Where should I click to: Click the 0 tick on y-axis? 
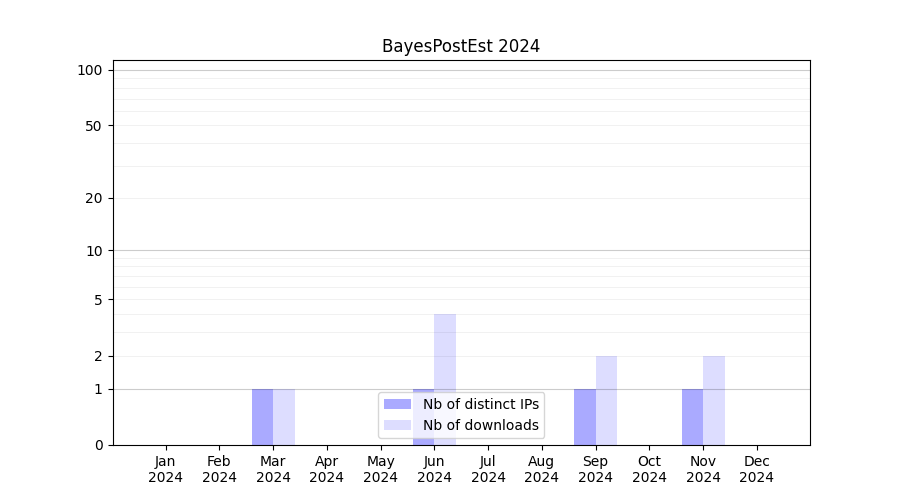pos(98,445)
